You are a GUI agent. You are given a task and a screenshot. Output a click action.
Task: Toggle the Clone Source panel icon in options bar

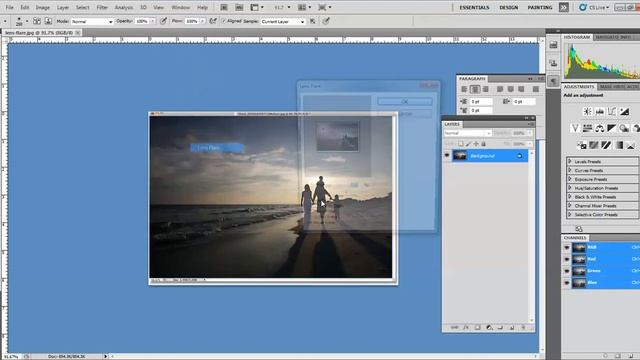pos(48,21)
